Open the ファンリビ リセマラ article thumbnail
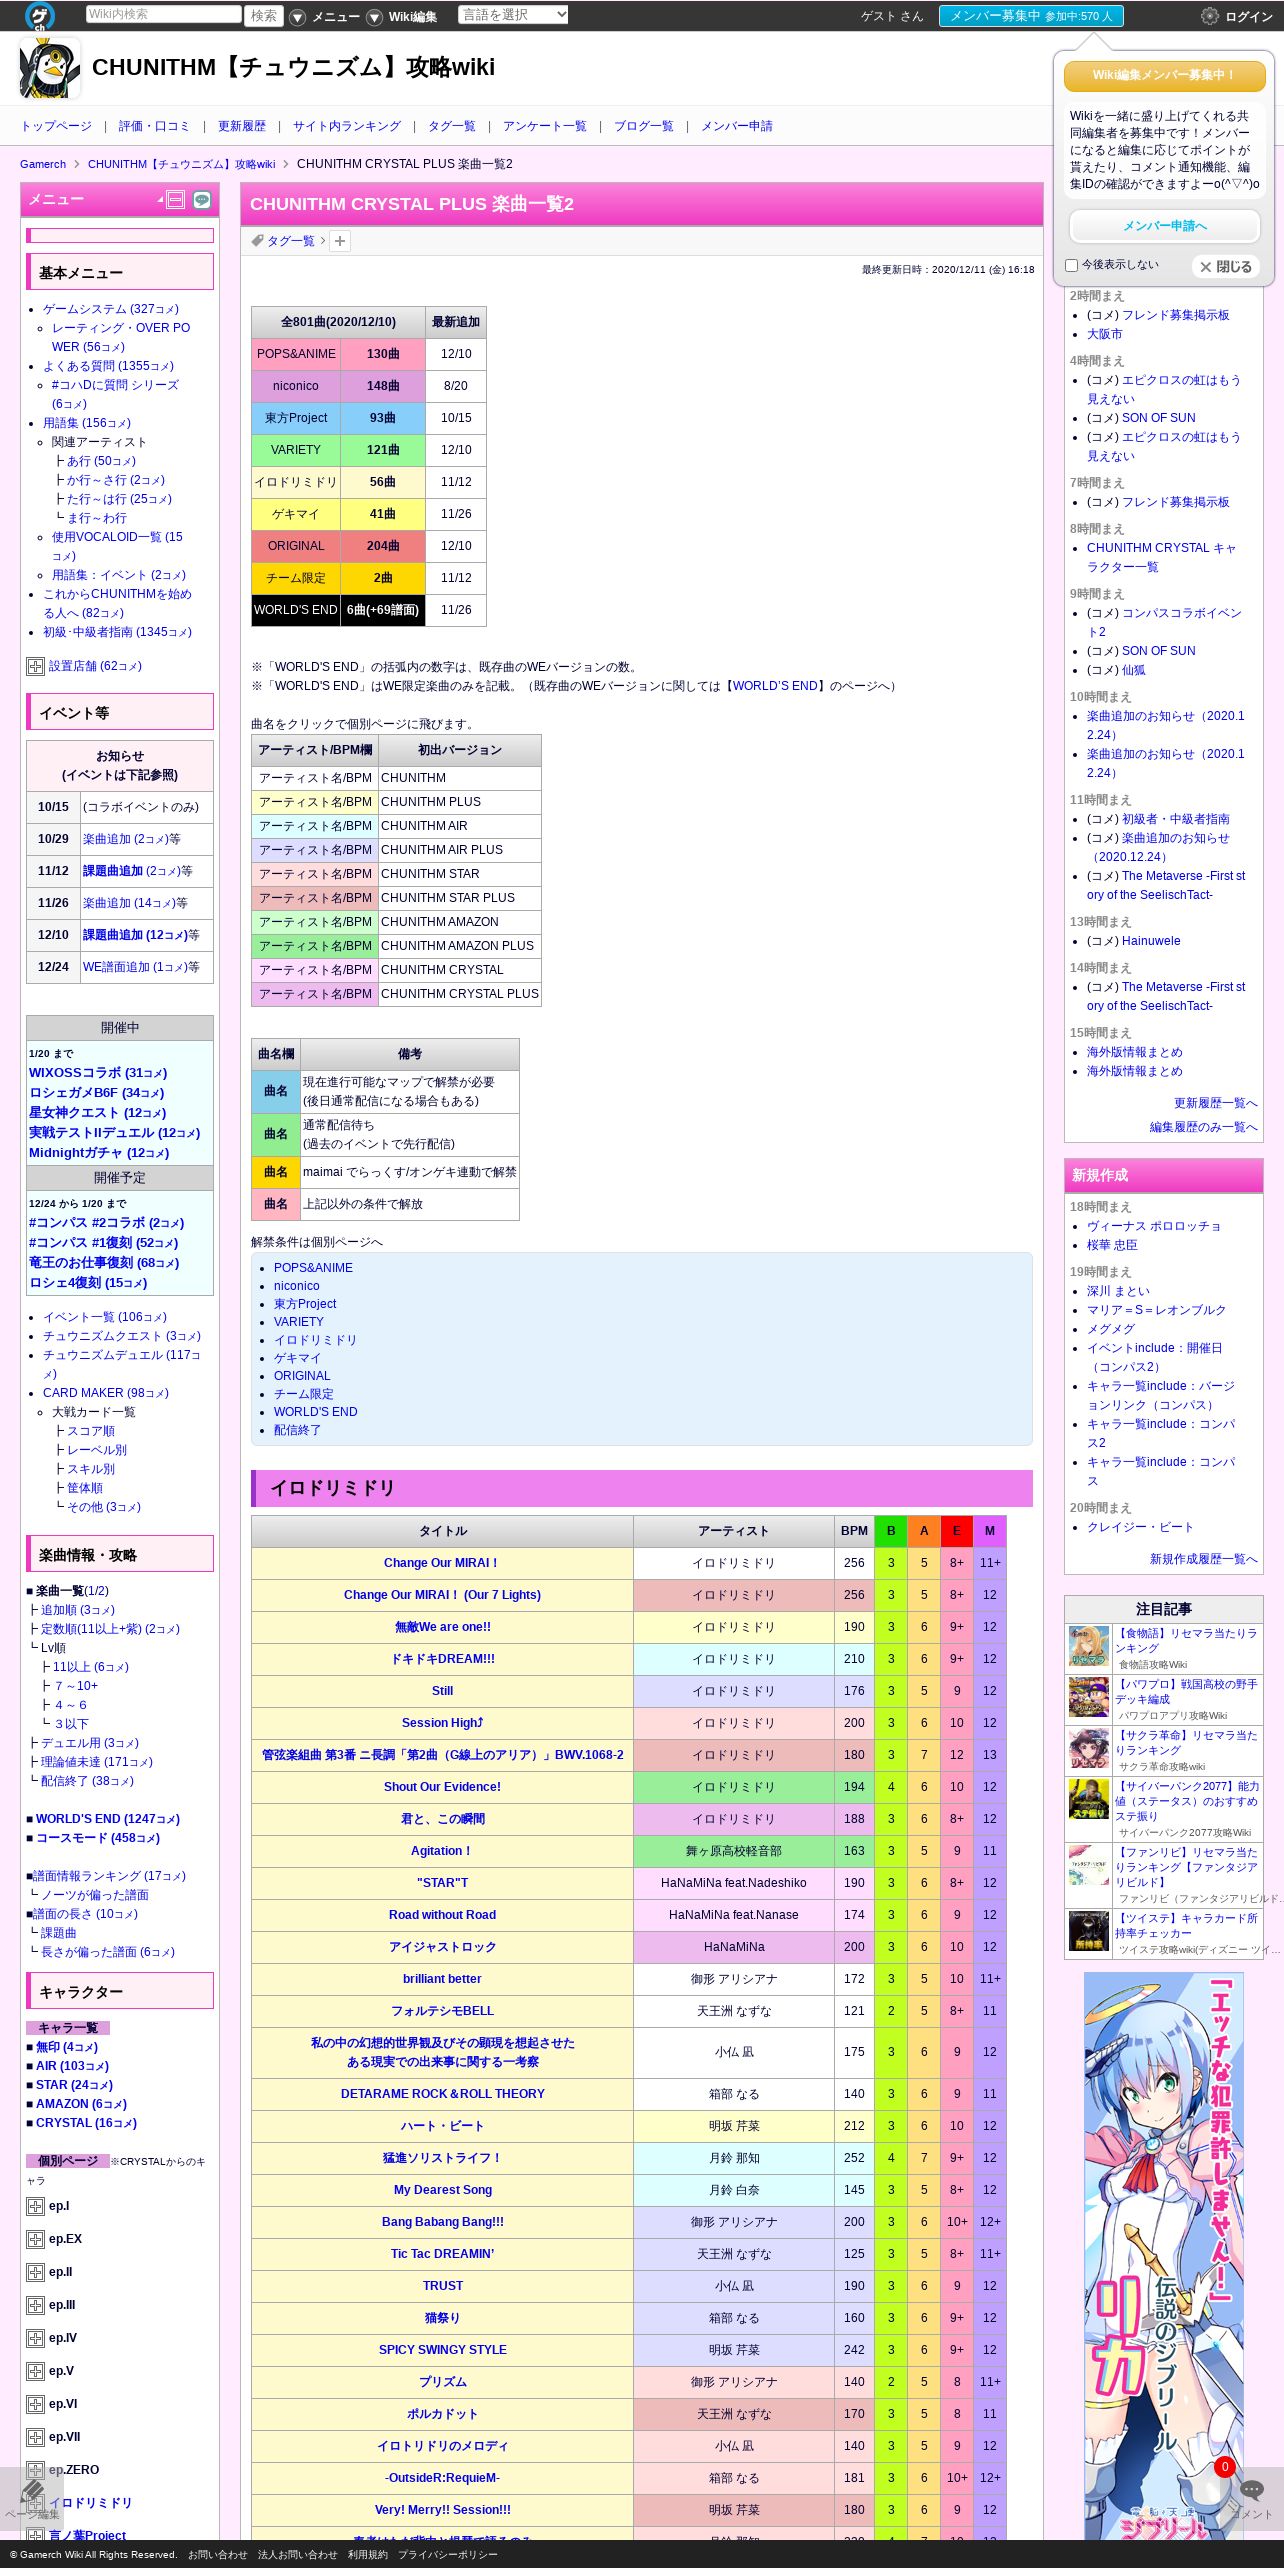 tap(1089, 1865)
